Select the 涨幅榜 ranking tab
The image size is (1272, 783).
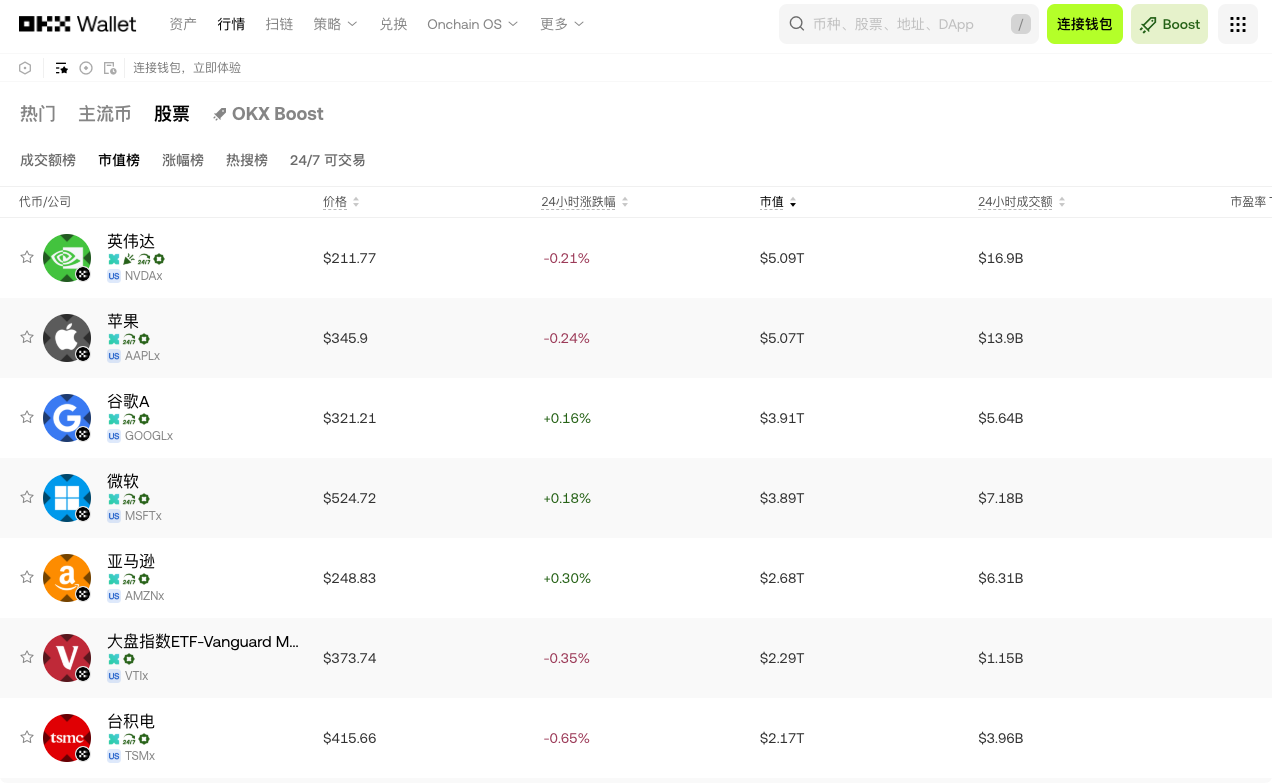183,160
